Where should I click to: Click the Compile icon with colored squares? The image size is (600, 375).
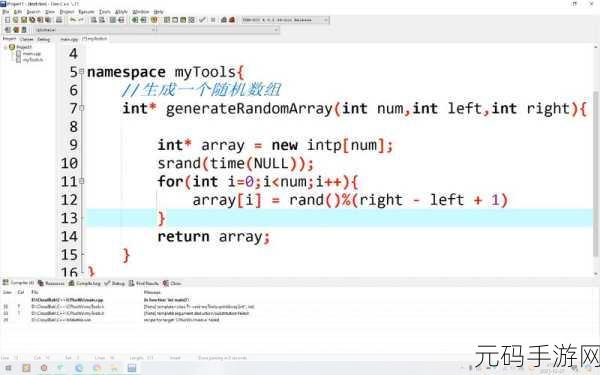pos(166,20)
